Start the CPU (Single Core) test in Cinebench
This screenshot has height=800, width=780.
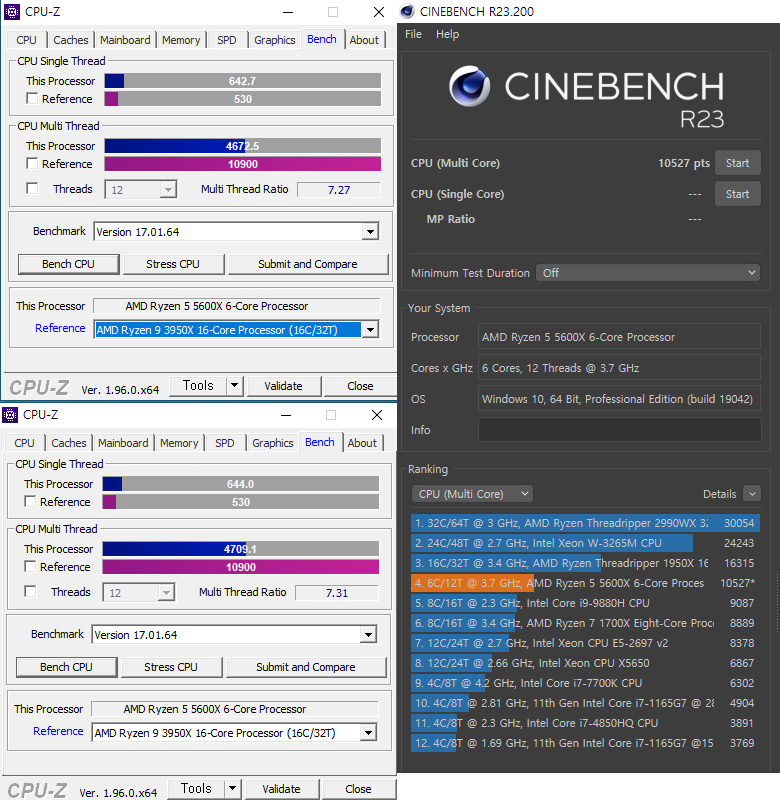point(738,194)
